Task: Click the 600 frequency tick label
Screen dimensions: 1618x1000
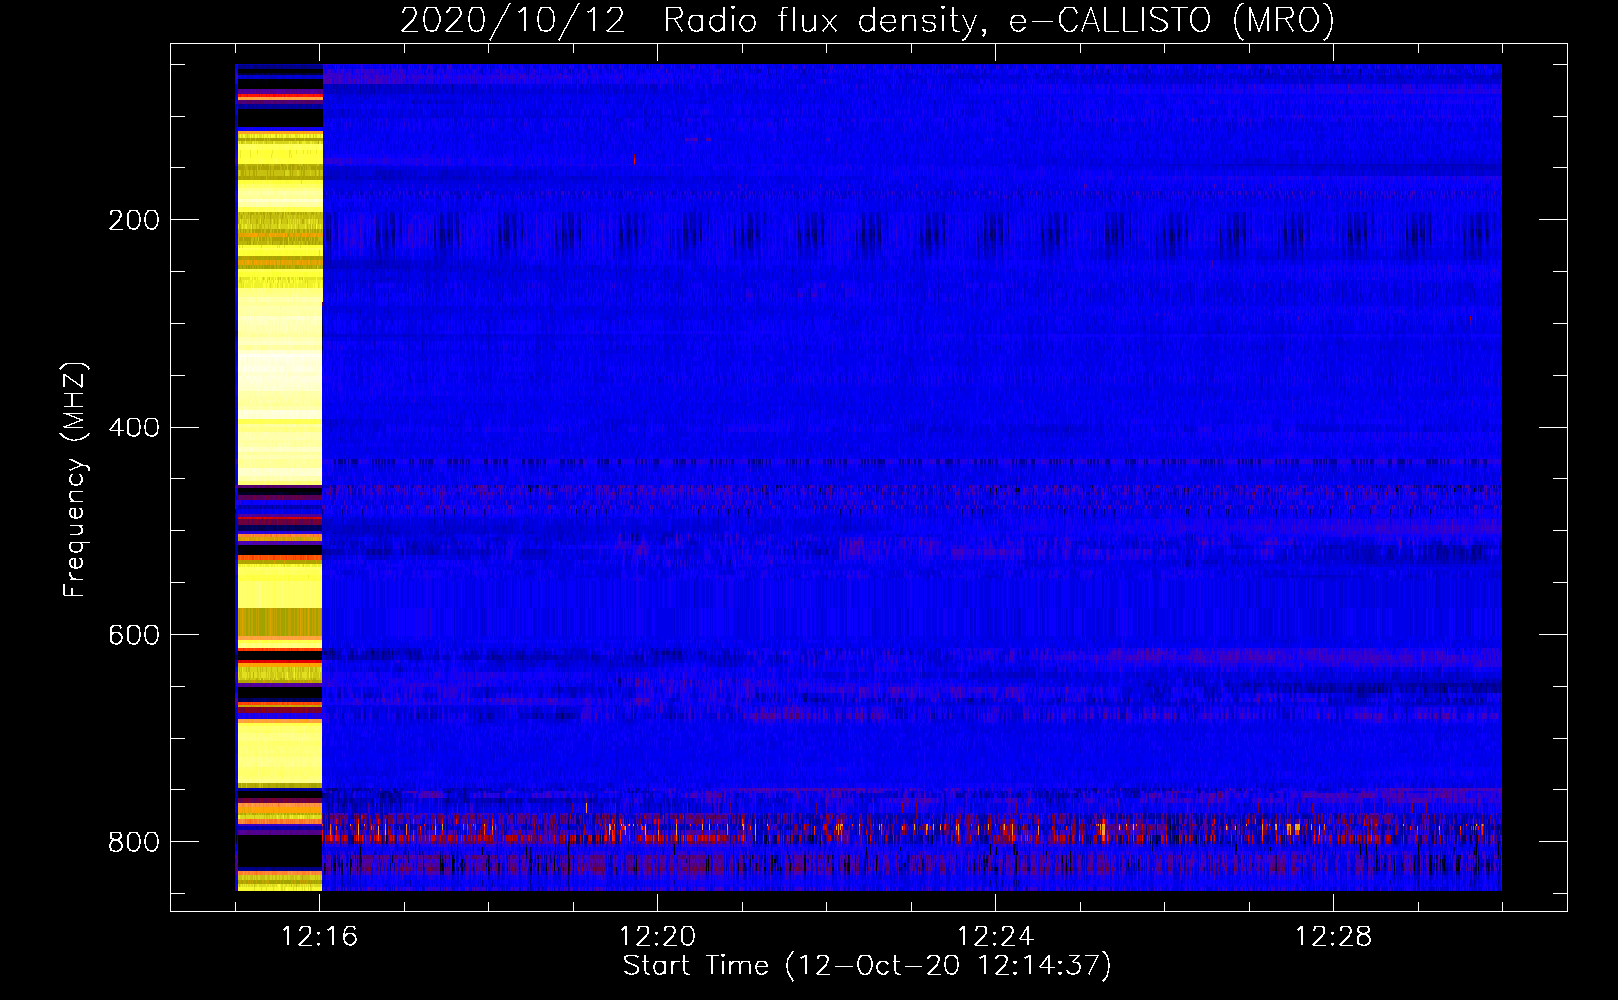Action: pos(134,636)
